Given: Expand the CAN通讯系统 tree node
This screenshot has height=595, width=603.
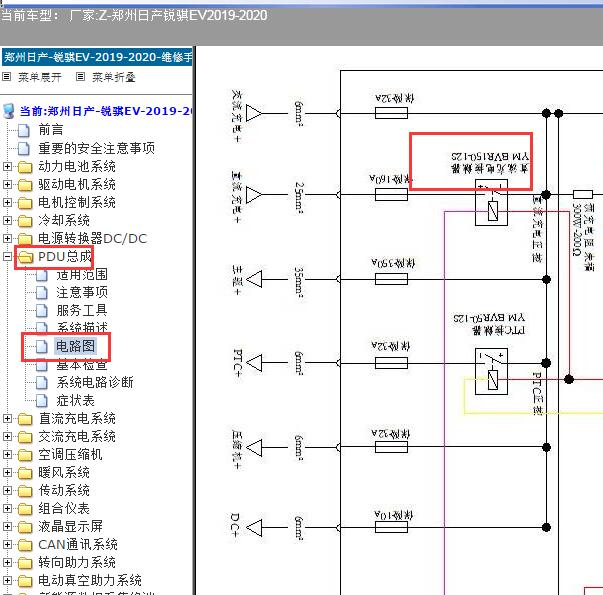Looking at the screenshot, I should click(7, 545).
